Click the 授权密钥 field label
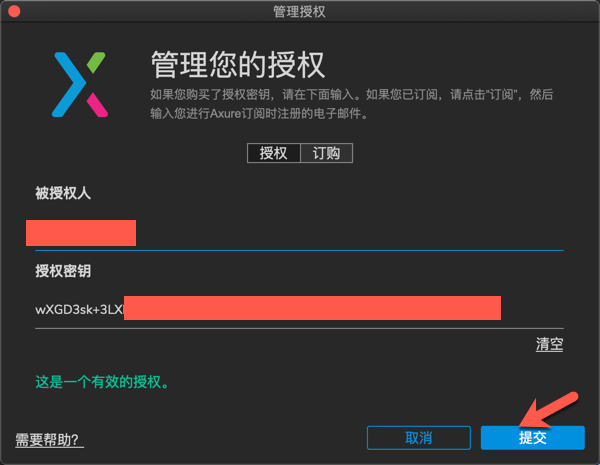Image resolution: width=600 pixels, height=465 pixels. click(x=63, y=271)
